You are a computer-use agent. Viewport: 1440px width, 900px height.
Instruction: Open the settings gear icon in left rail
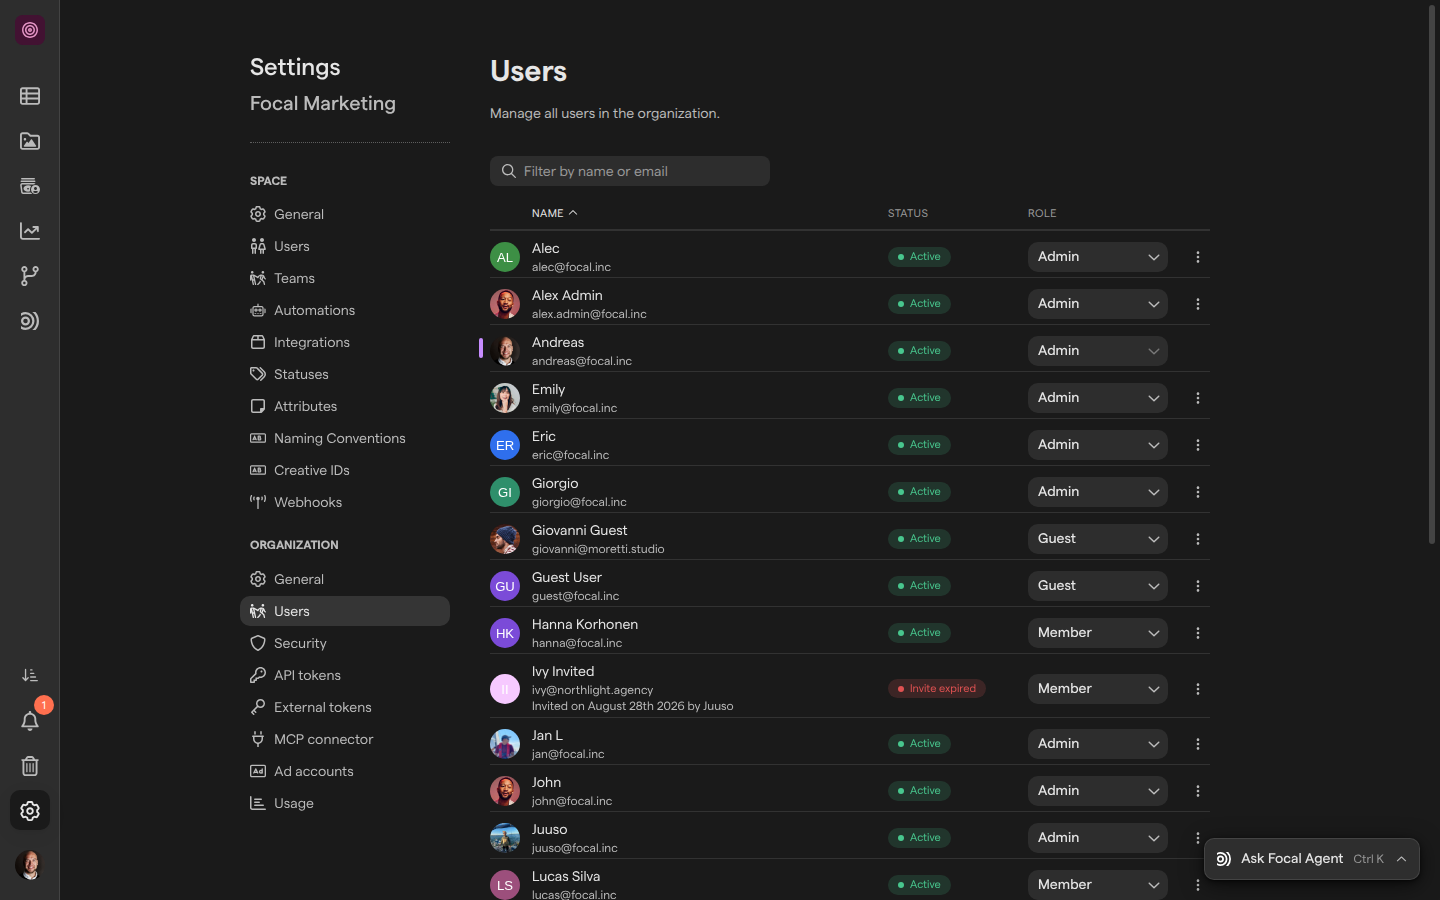pyautogui.click(x=30, y=811)
